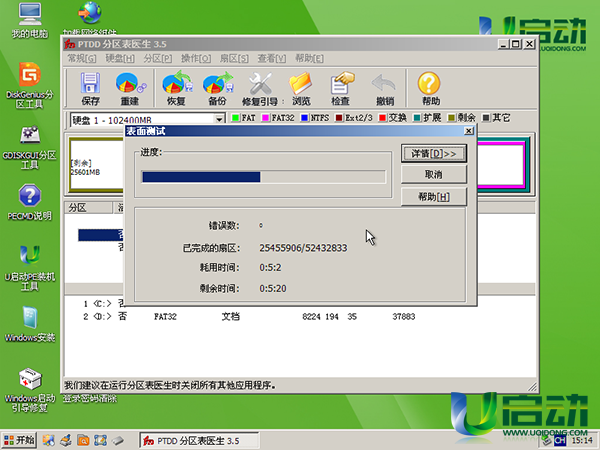Viewport: 600px width, 450px height.
Task: Open the 硬盘[H] menu
Action: pos(120,59)
